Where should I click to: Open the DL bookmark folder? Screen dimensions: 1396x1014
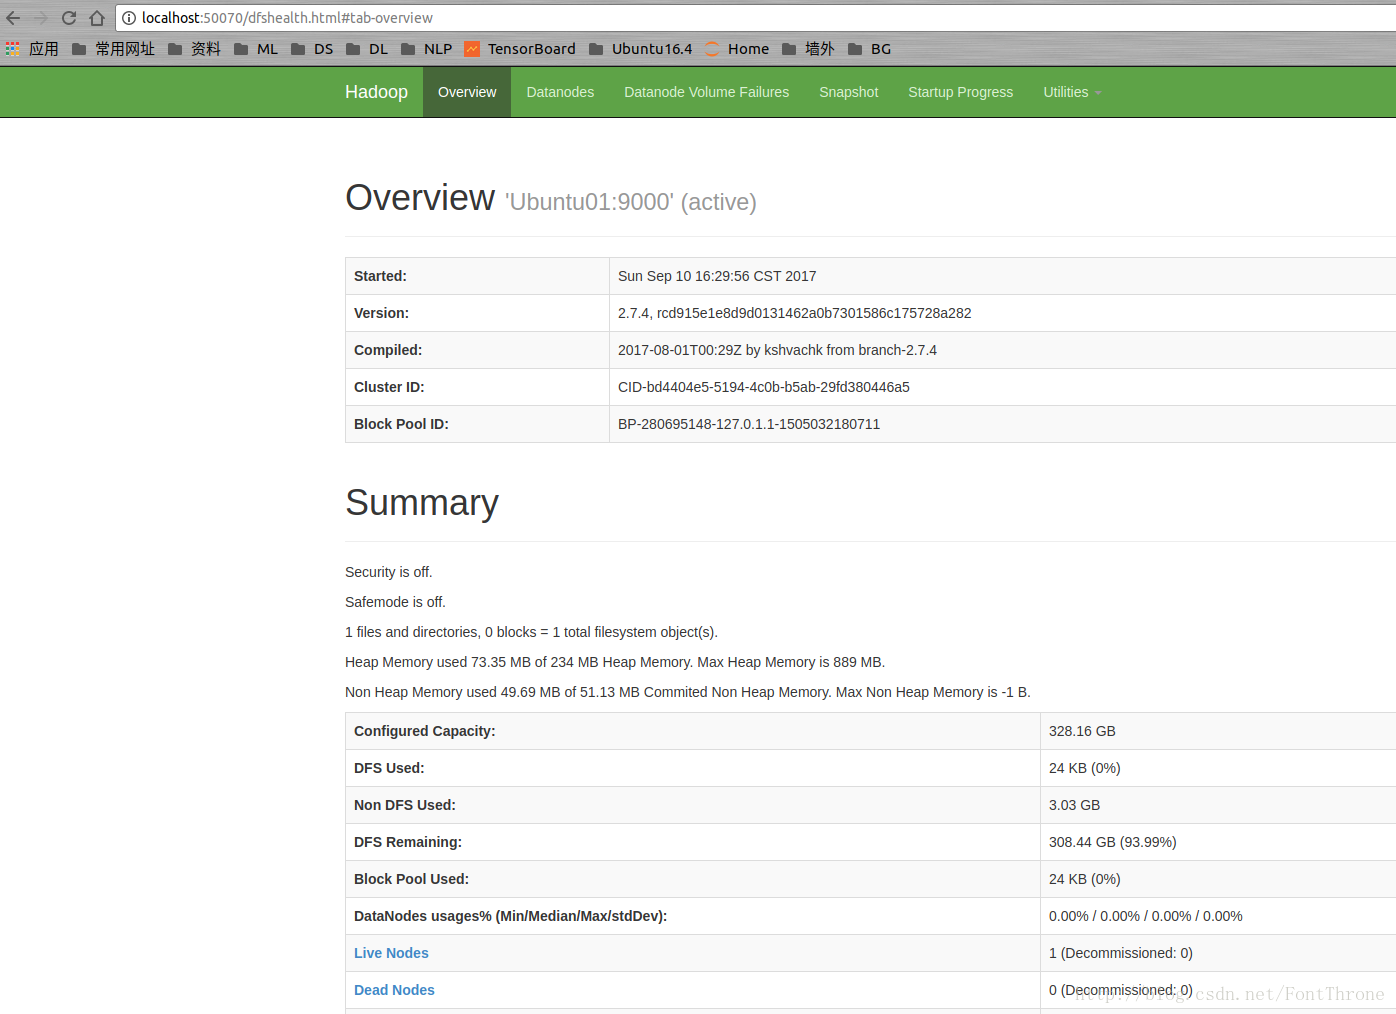(x=367, y=49)
